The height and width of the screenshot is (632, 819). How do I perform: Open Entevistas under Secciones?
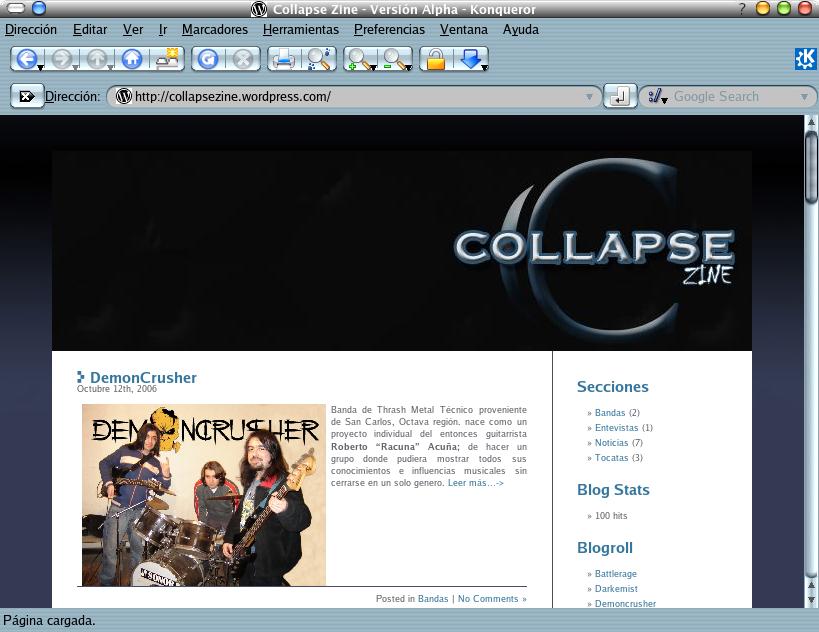coord(616,428)
